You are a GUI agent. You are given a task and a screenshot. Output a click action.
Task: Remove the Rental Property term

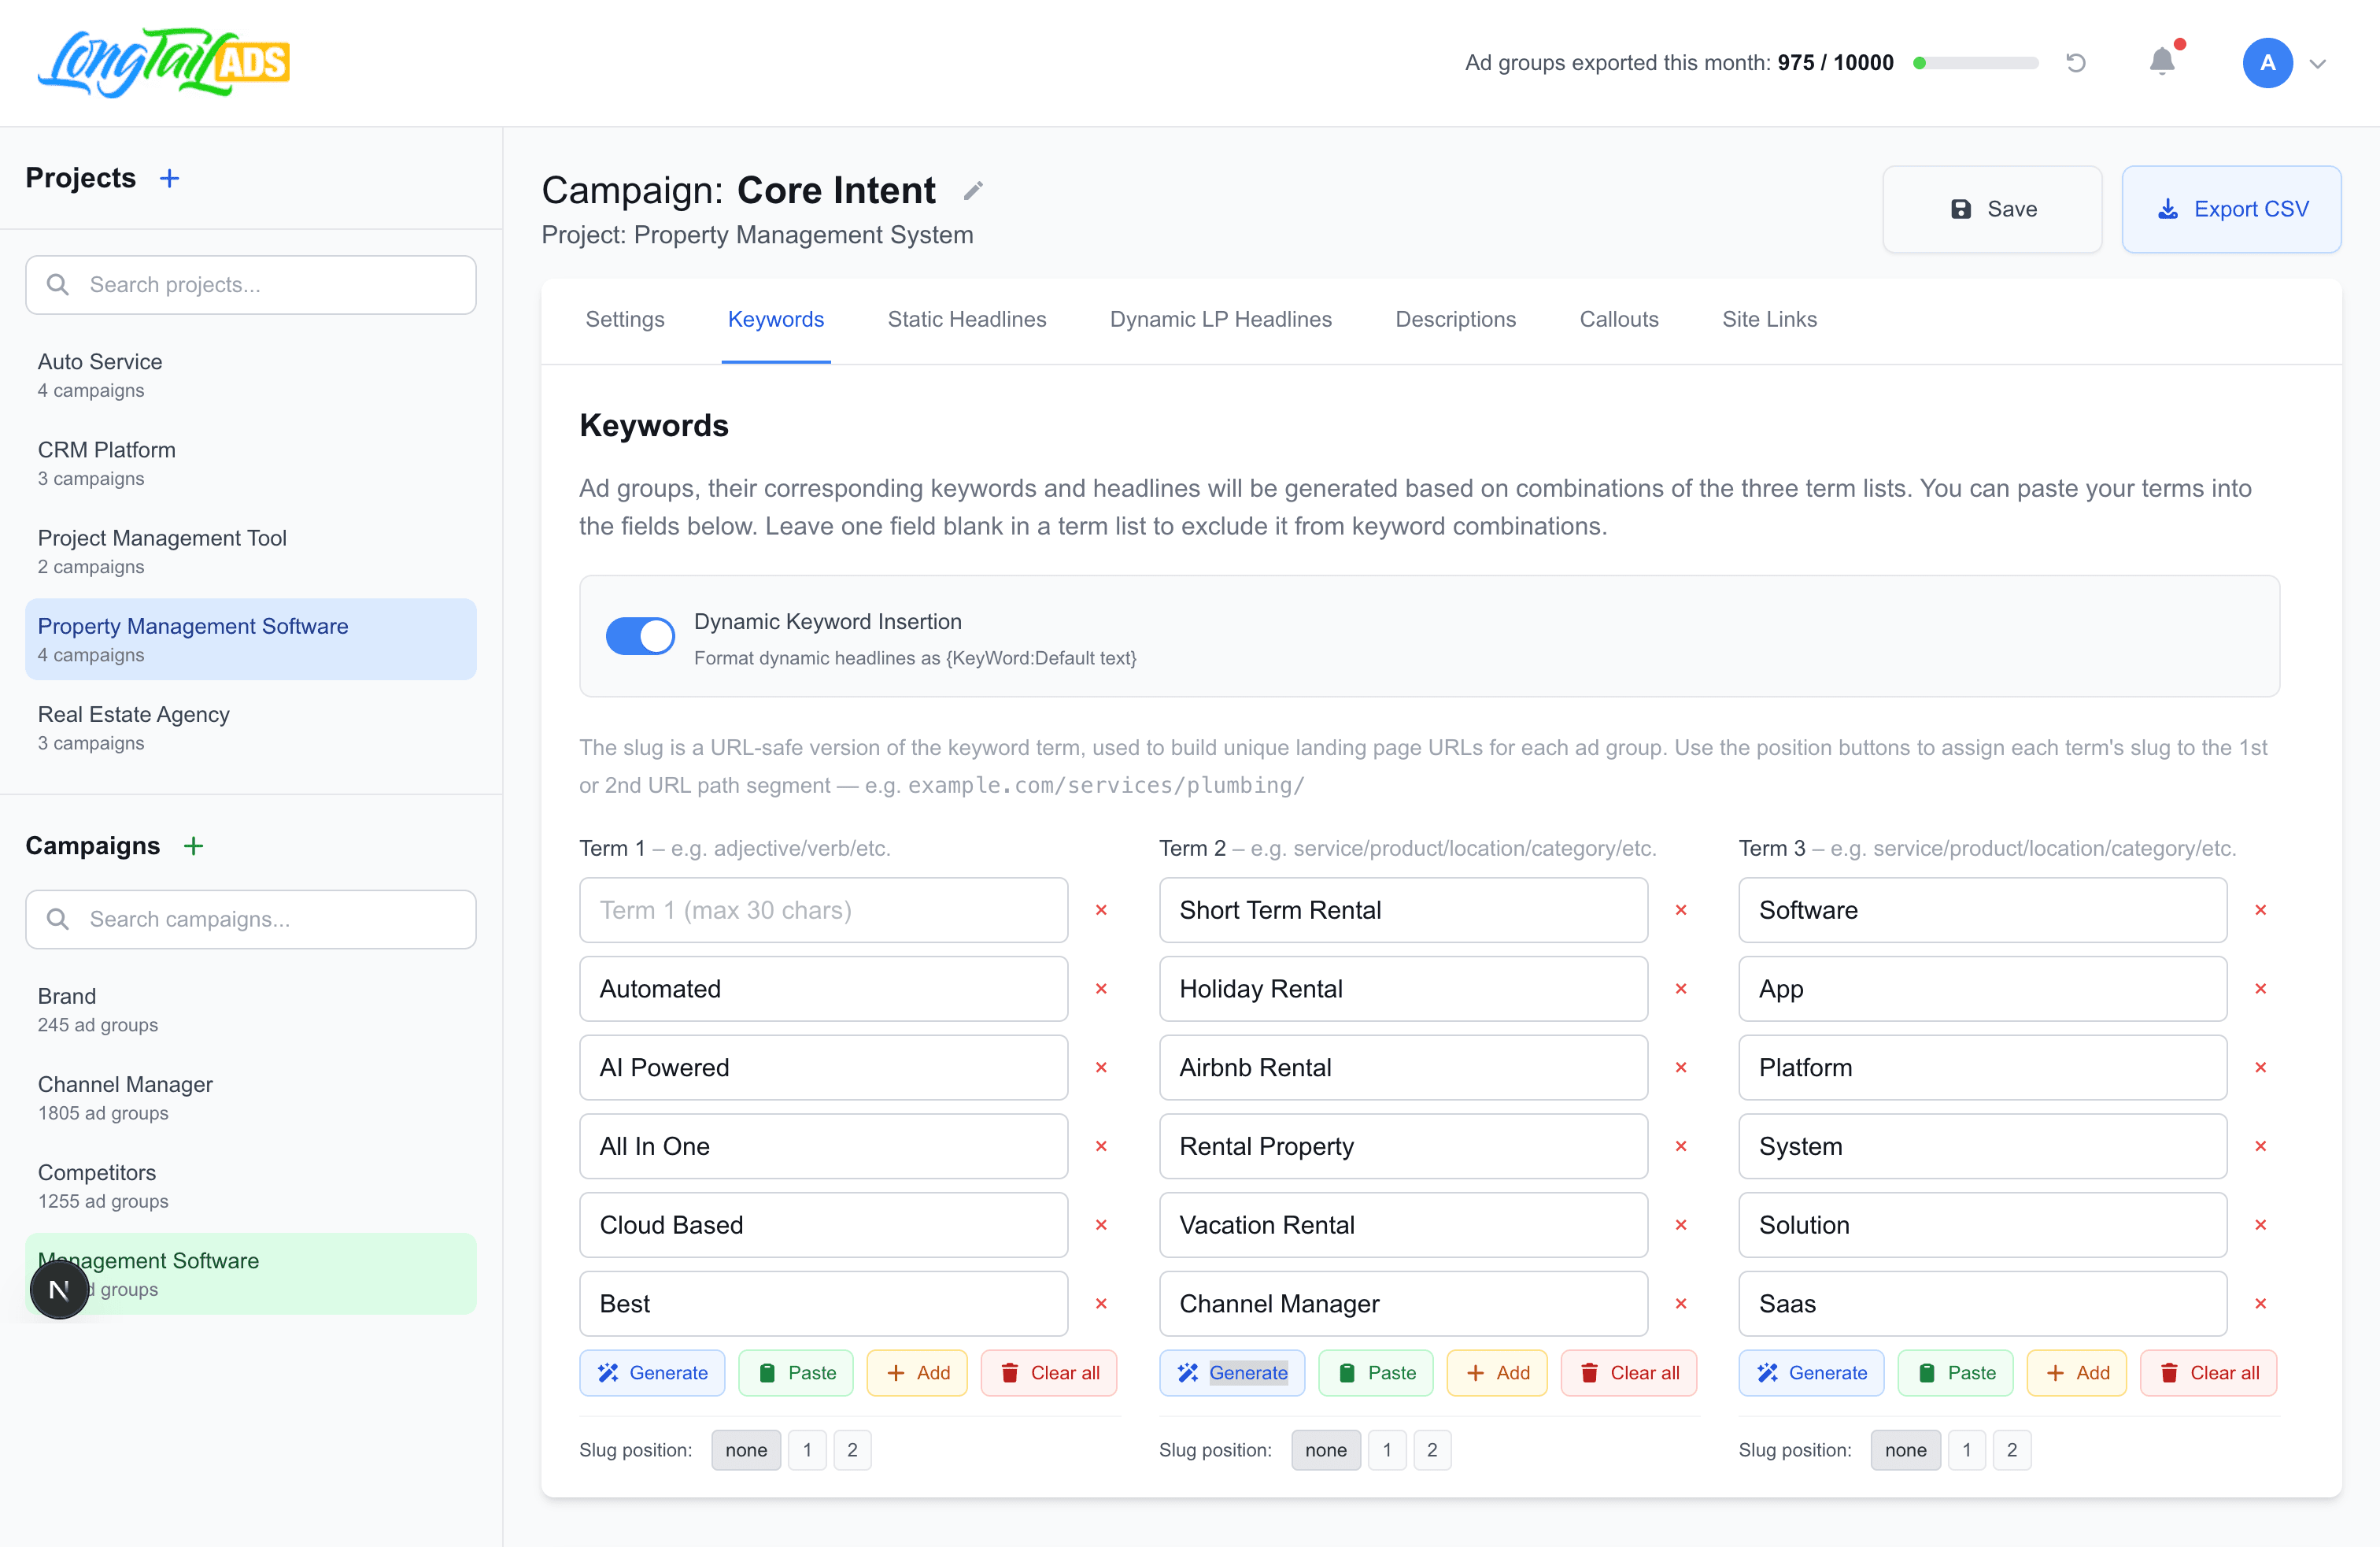click(x=1681, y=1146)
